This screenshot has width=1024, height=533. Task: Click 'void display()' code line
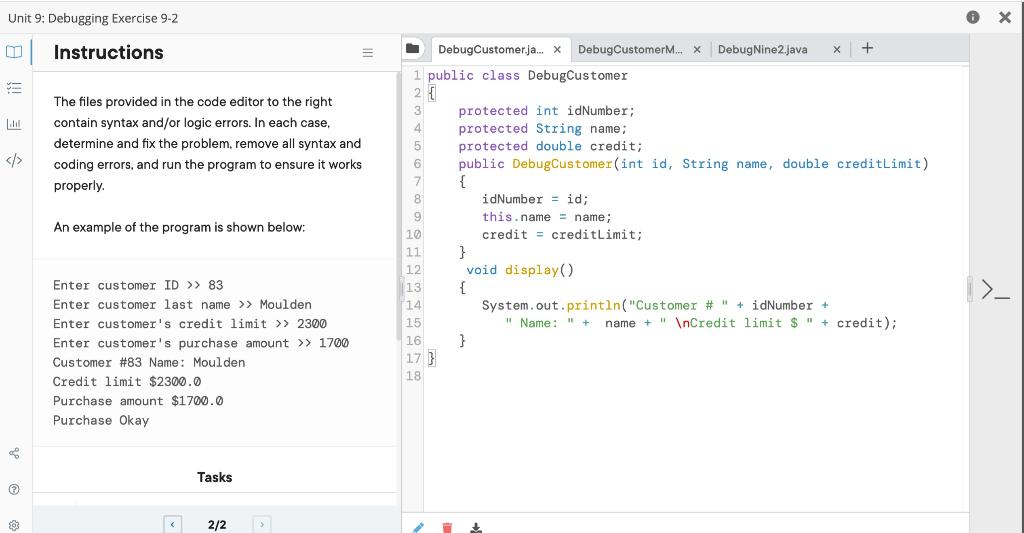tap(520, 270)
